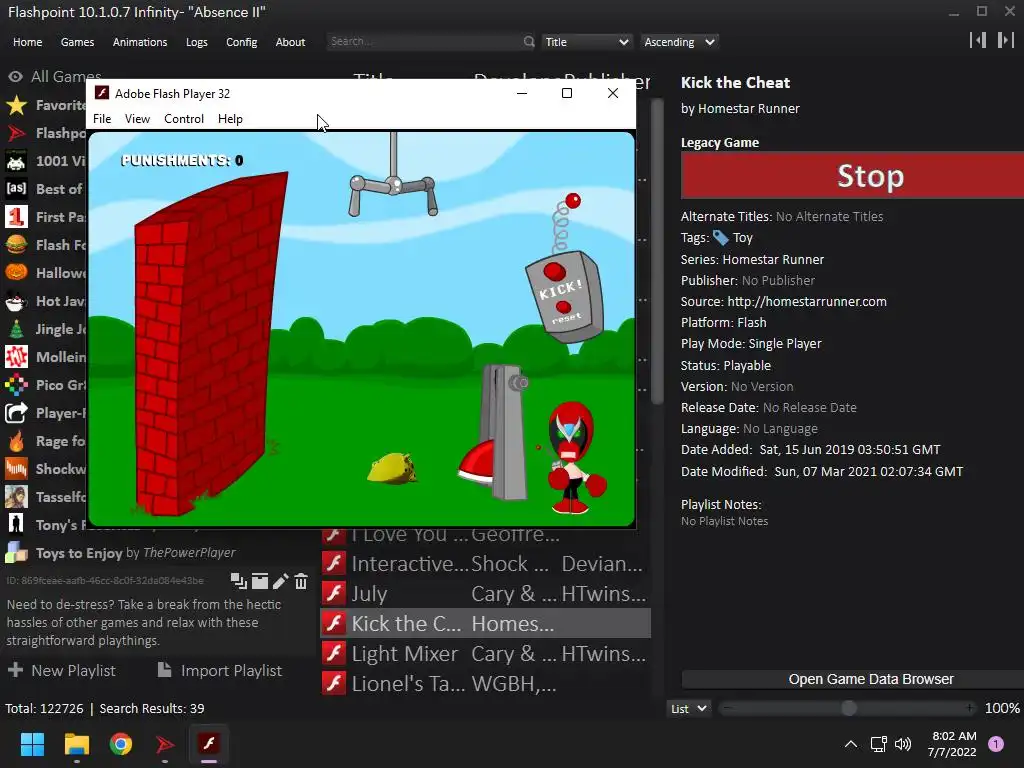Click the http://homestarrunner.com source text
This screenshot has width=1024, height=768.
[807, 302]
